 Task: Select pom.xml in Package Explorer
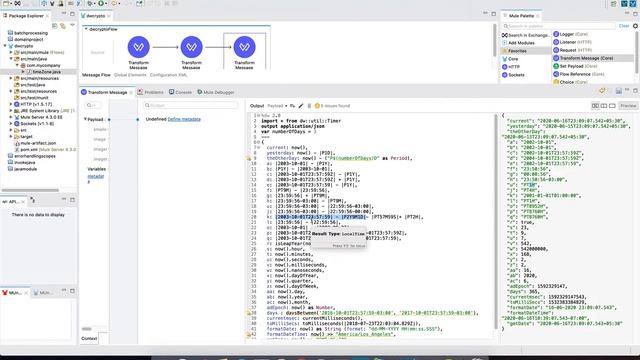45,149
